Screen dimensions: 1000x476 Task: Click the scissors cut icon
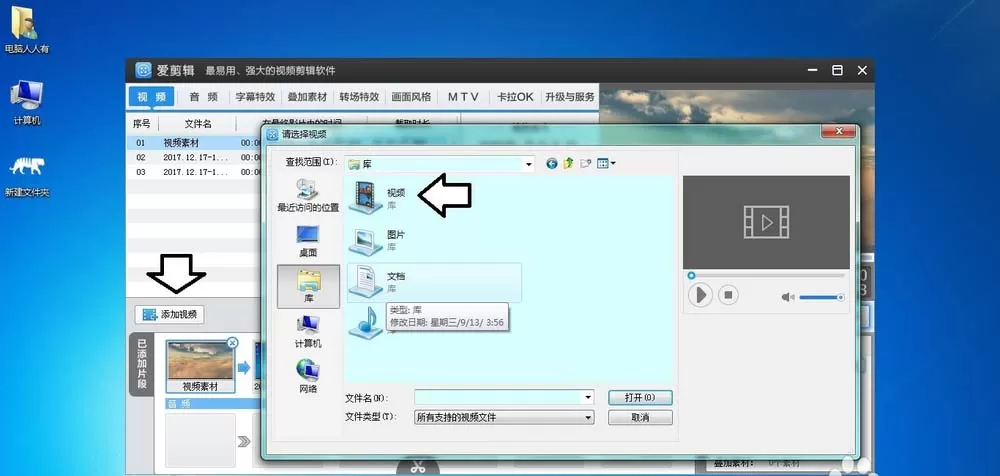418,468
